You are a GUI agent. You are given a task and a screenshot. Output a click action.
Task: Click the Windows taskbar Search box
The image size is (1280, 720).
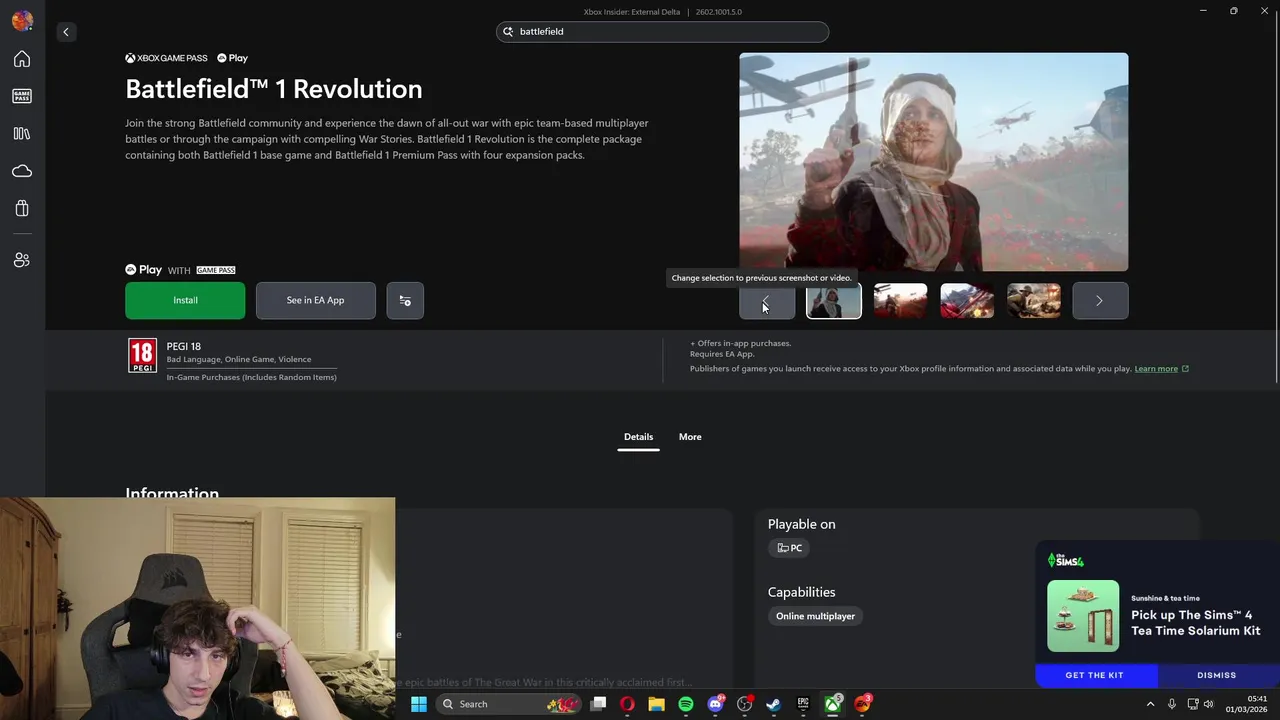pos(511,704)
